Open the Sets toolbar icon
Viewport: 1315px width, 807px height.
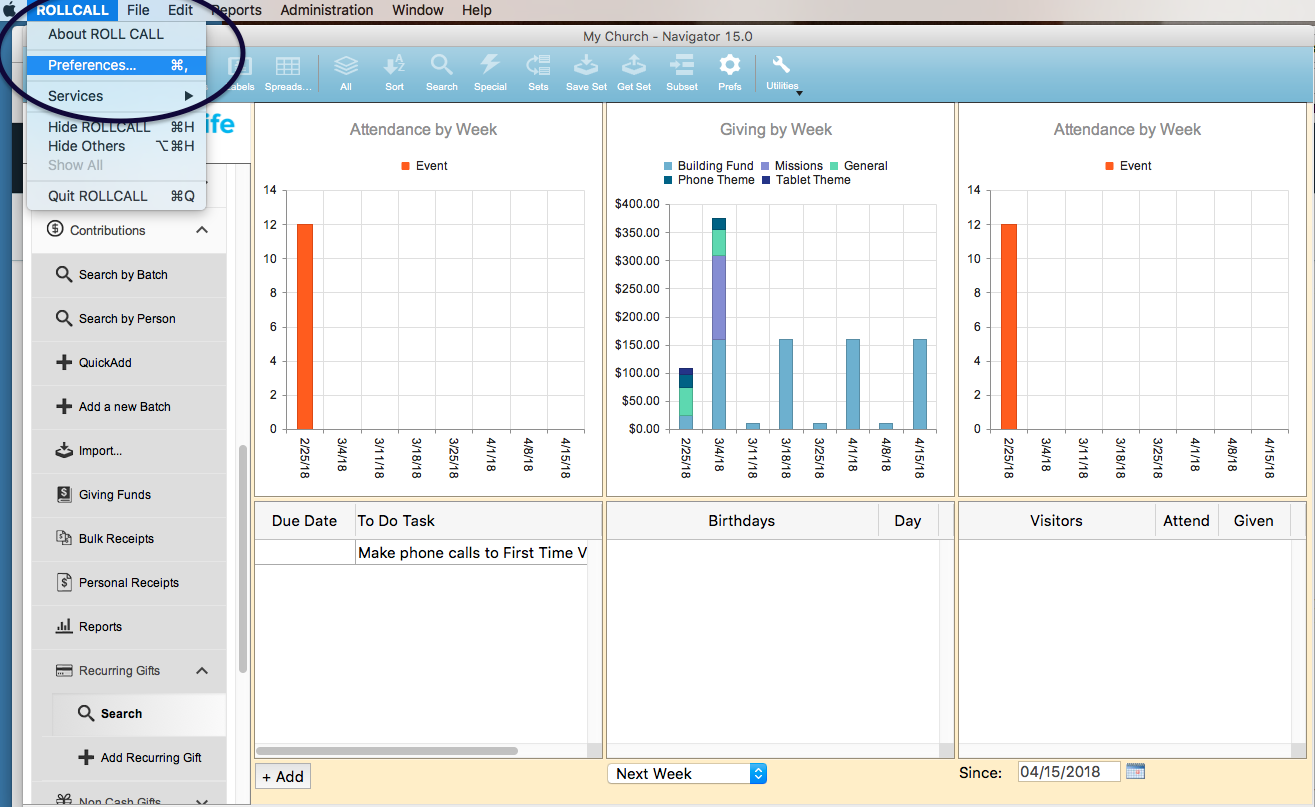pos(538,66)
